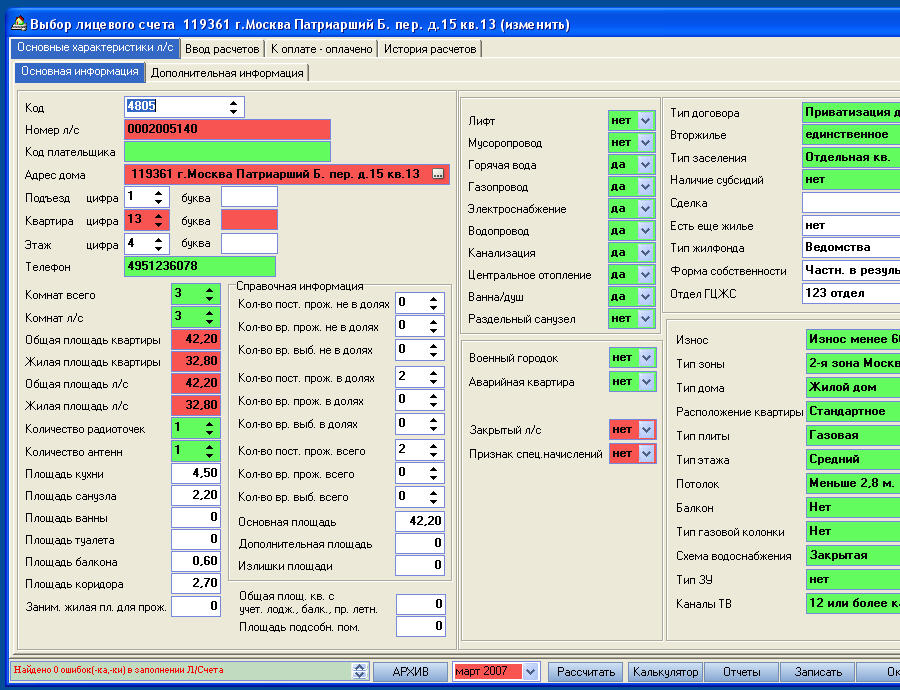Open the Центральное отопление dropdown
The image size is (900, 690).
pos(646,274)
